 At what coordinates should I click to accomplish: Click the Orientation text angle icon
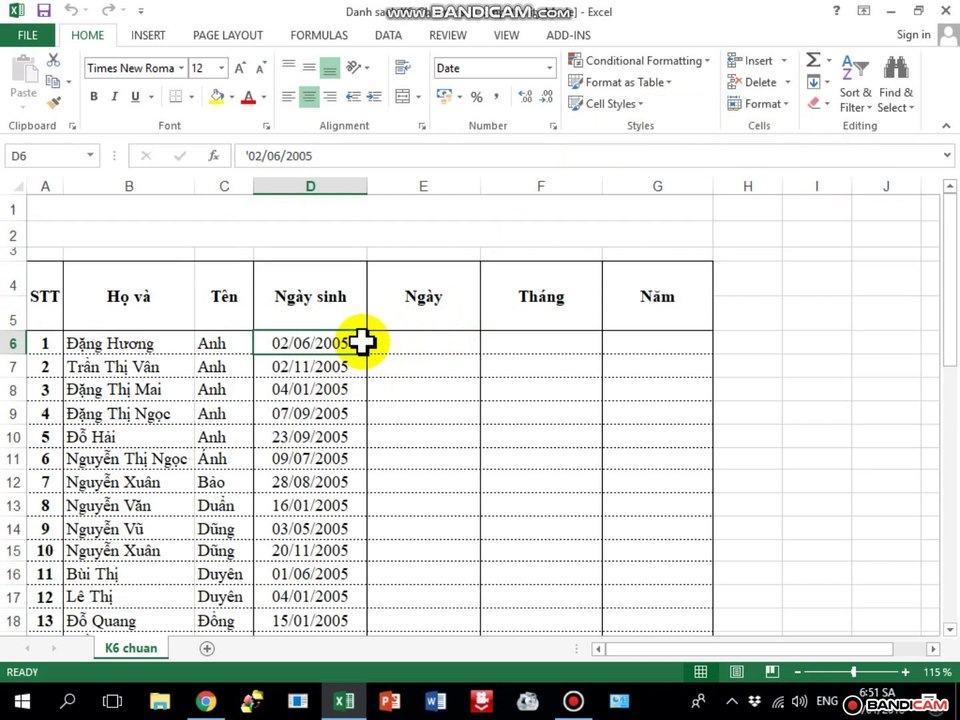click(x=354, y=67)
